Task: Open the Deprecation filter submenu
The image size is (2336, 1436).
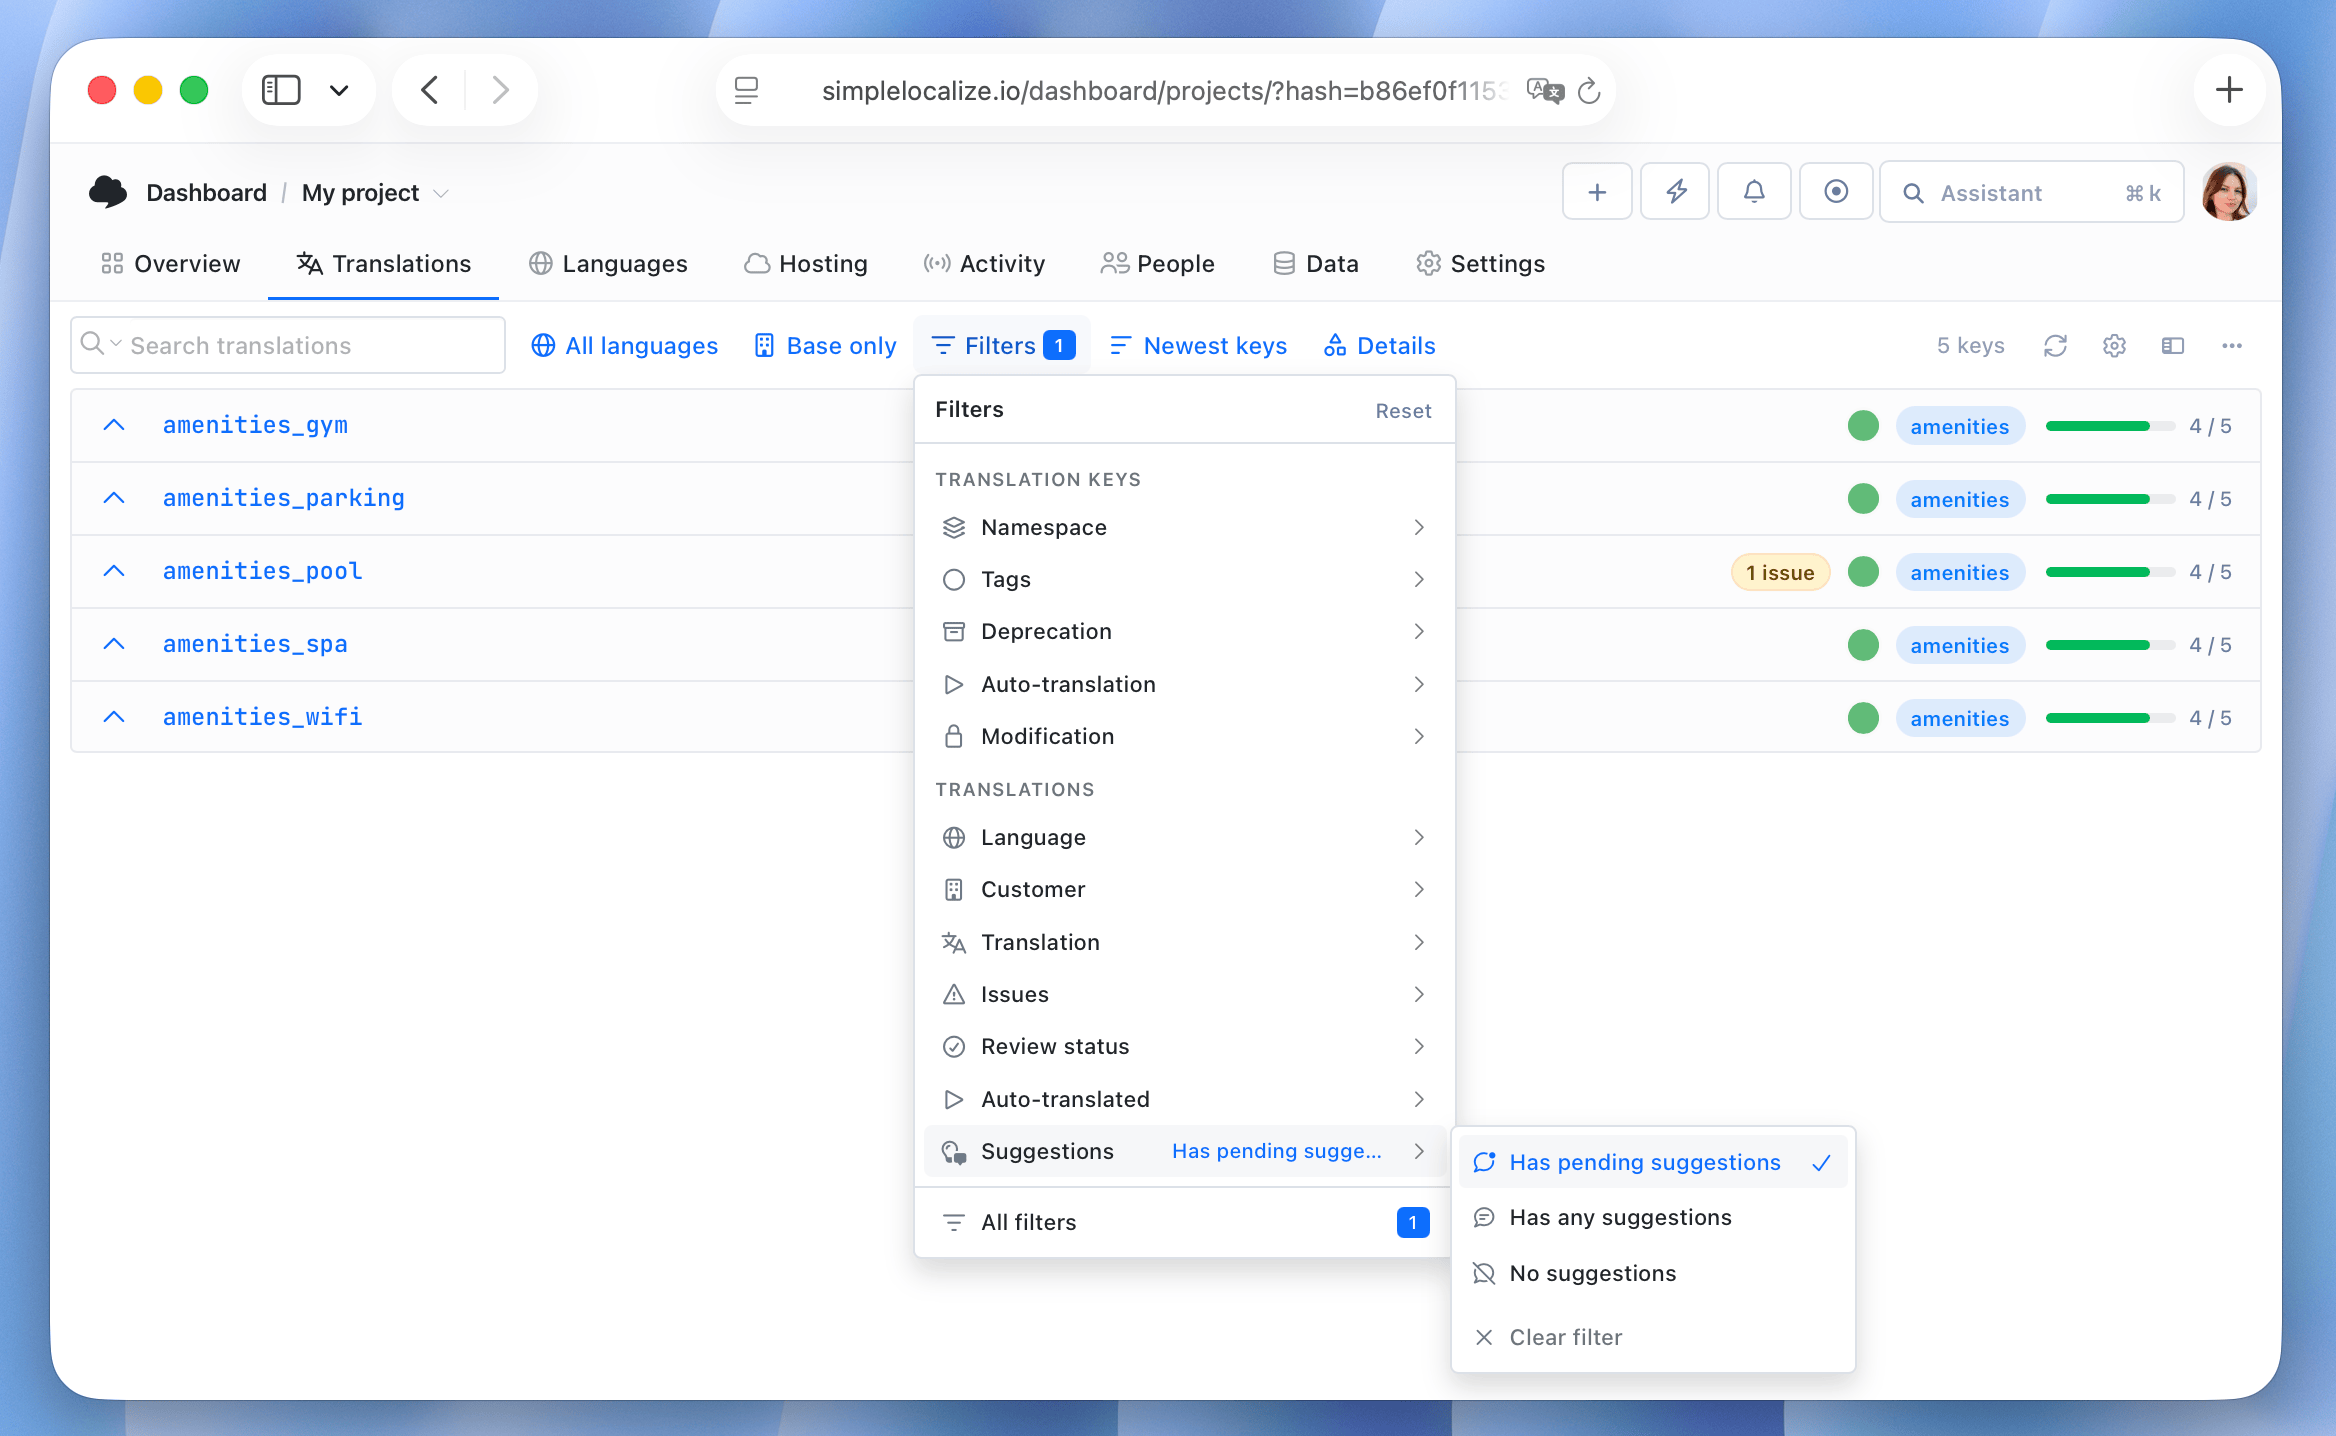Action: pos(1183,631)
